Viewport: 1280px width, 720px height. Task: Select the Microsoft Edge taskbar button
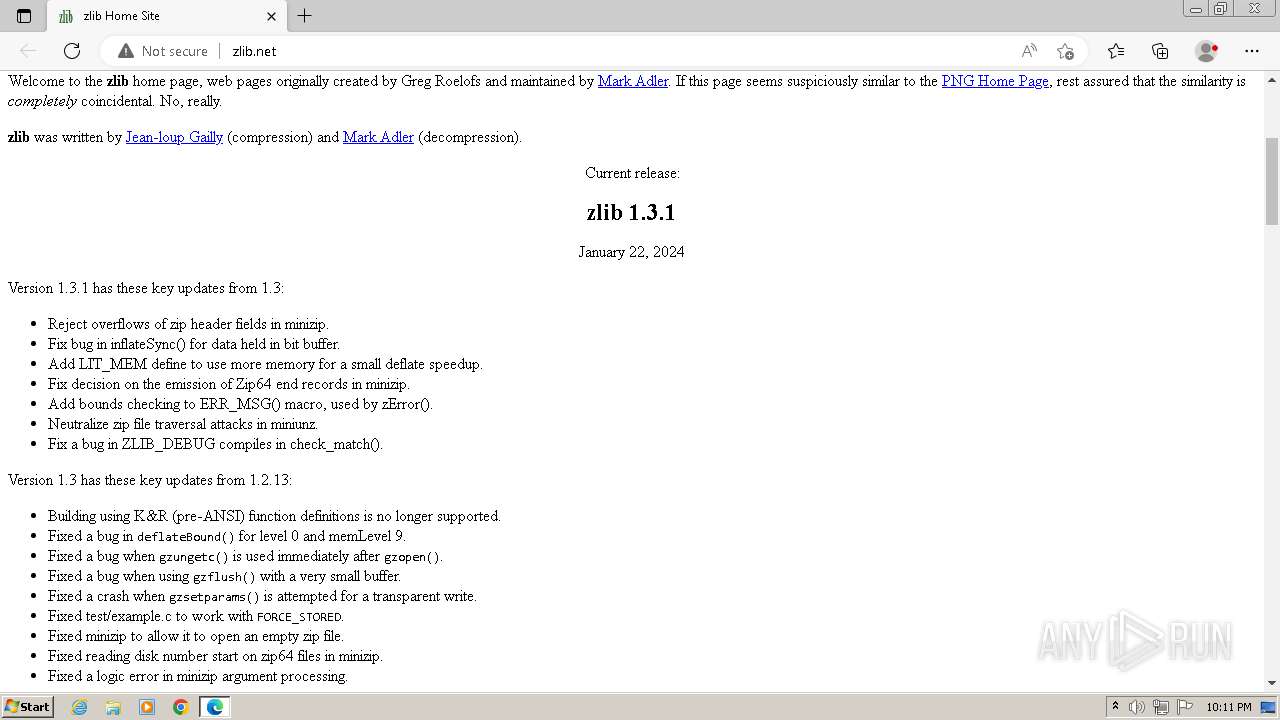(215, 707)
